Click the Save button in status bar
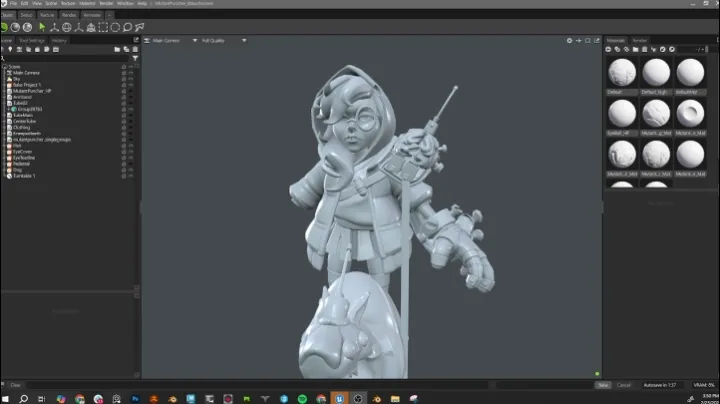The height and width of the screenshot is (404, 720). click(603, 385)
